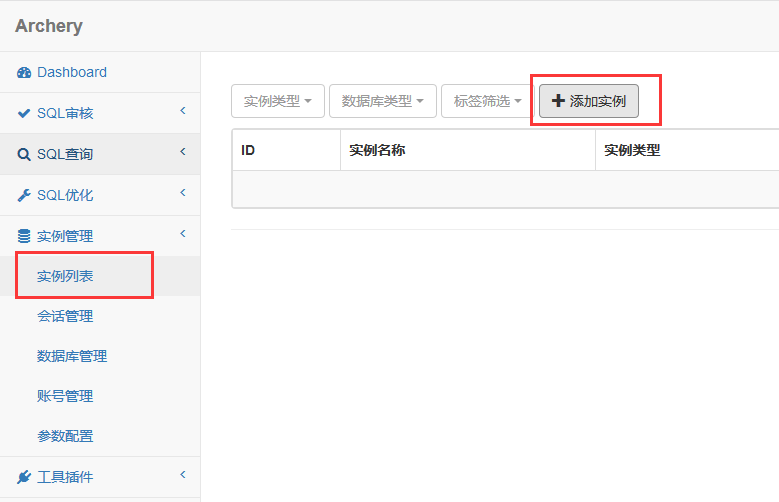Collapse the 实例管理 chevron arrow
The width and height of the screenshot is (779, 502).
[x=183, y=233]
